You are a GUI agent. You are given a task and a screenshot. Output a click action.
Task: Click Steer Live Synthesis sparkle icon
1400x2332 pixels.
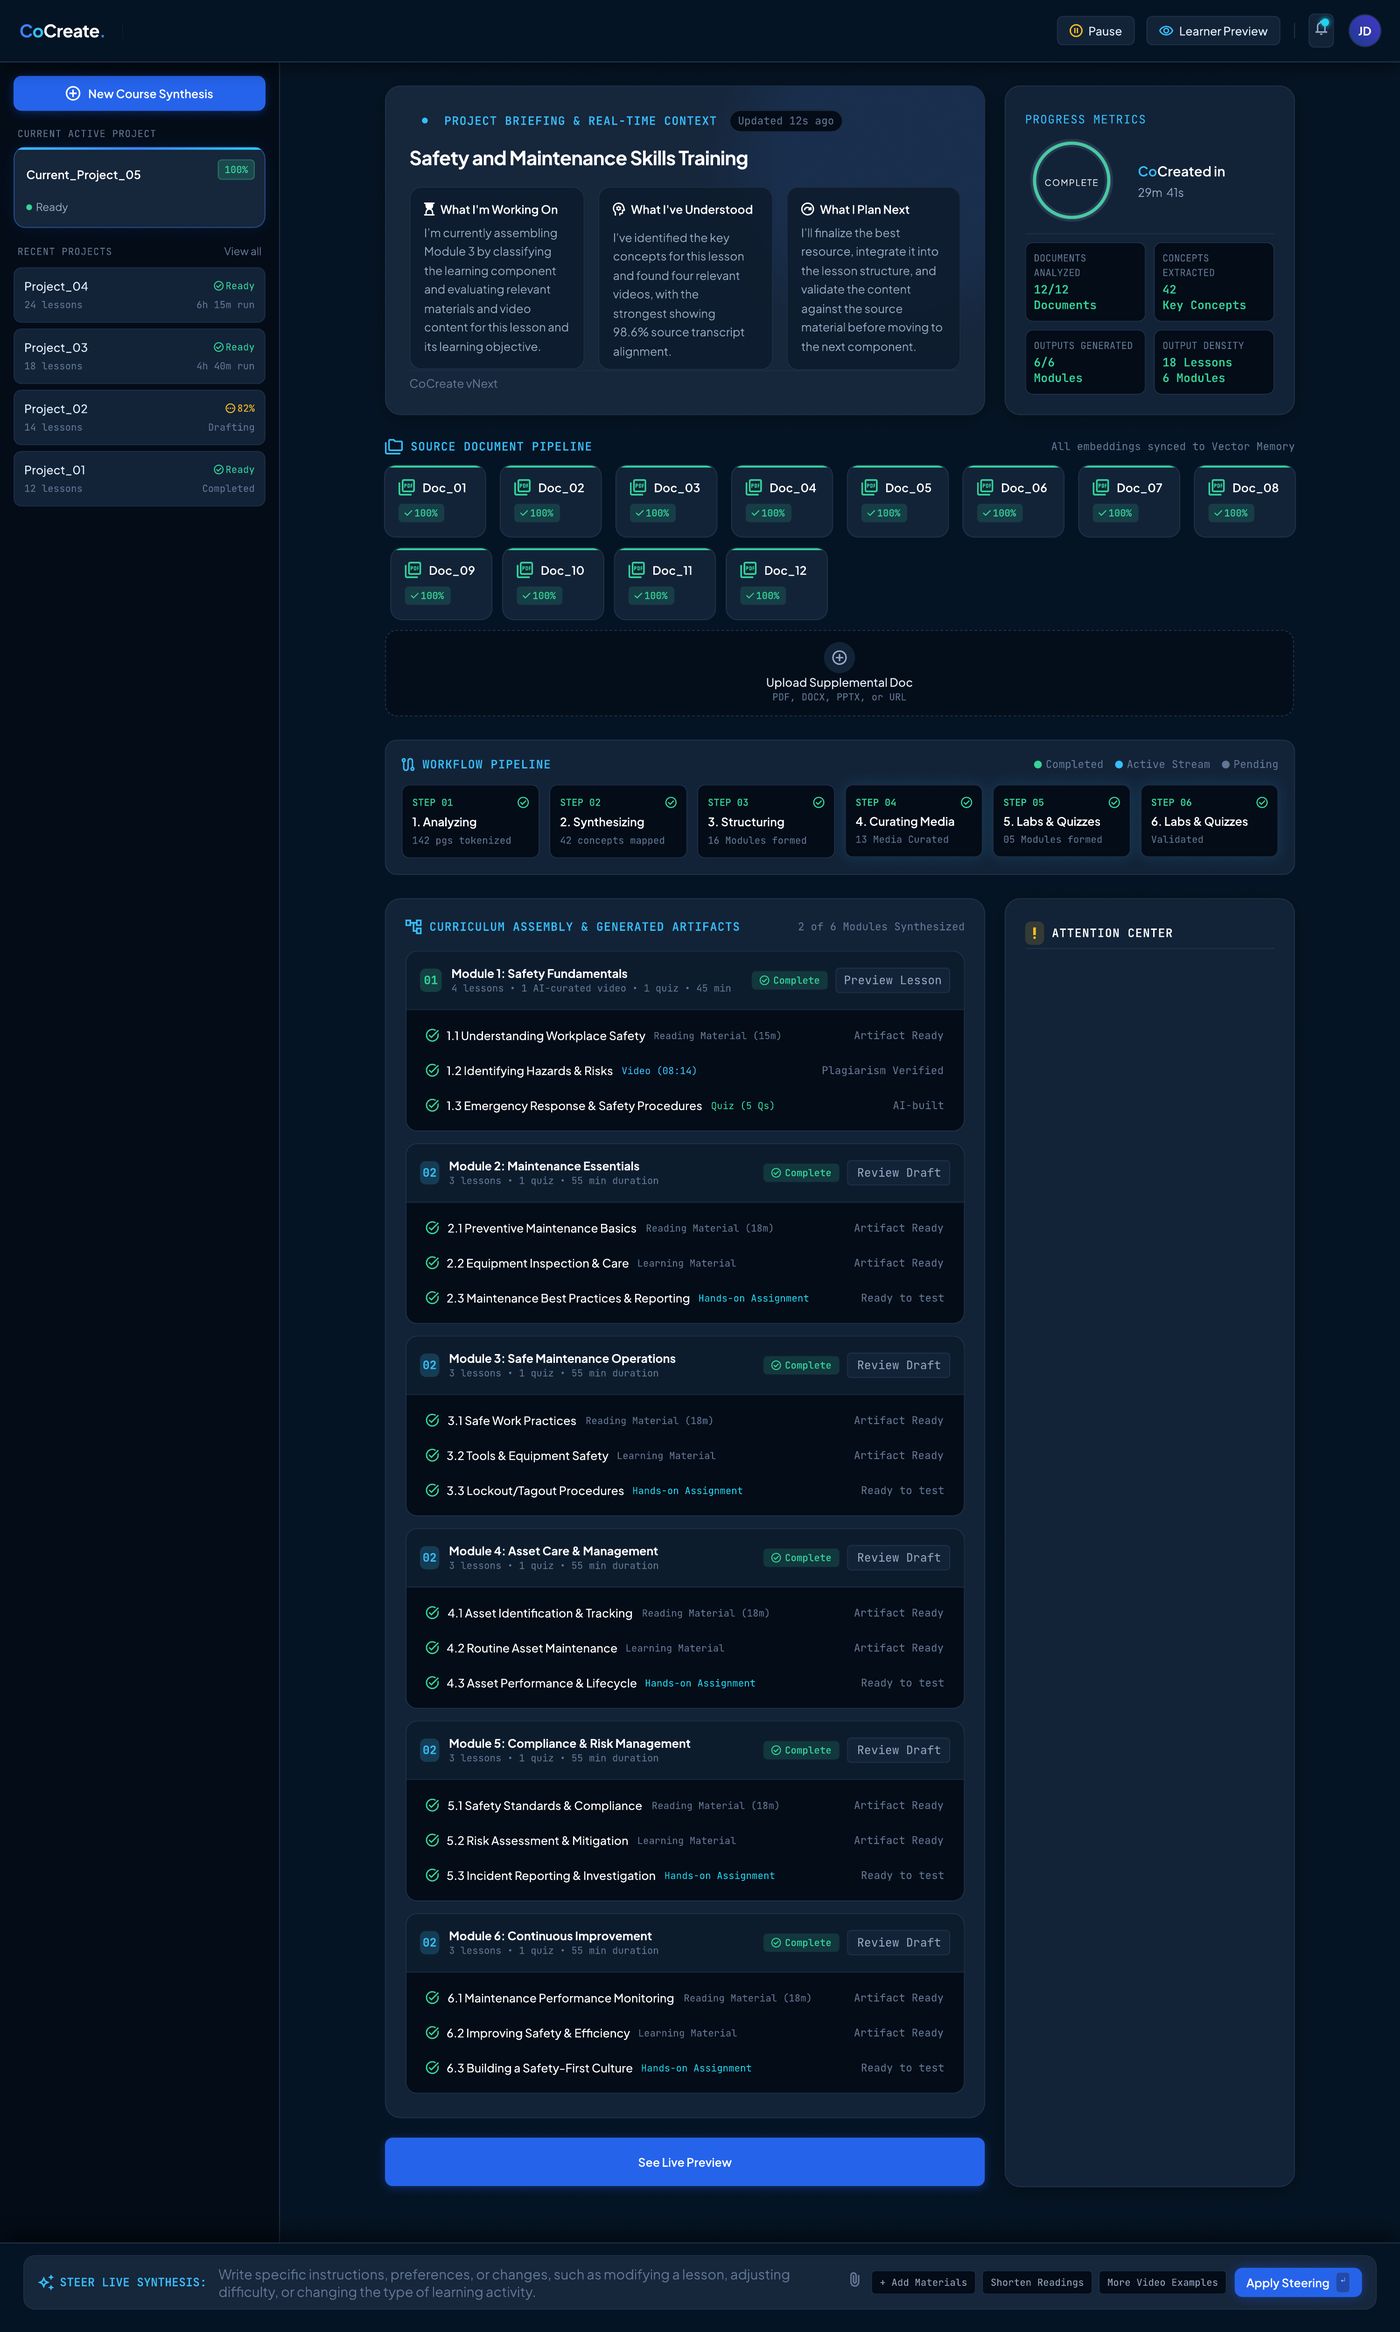click(46, 2282)
